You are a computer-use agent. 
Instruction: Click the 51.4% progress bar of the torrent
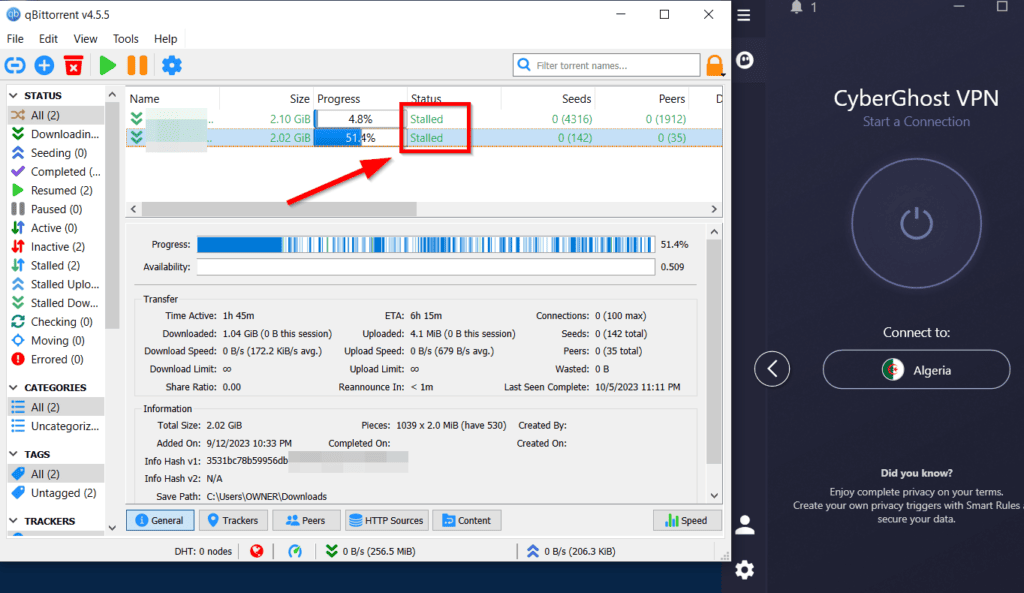(x=354, y=138)
